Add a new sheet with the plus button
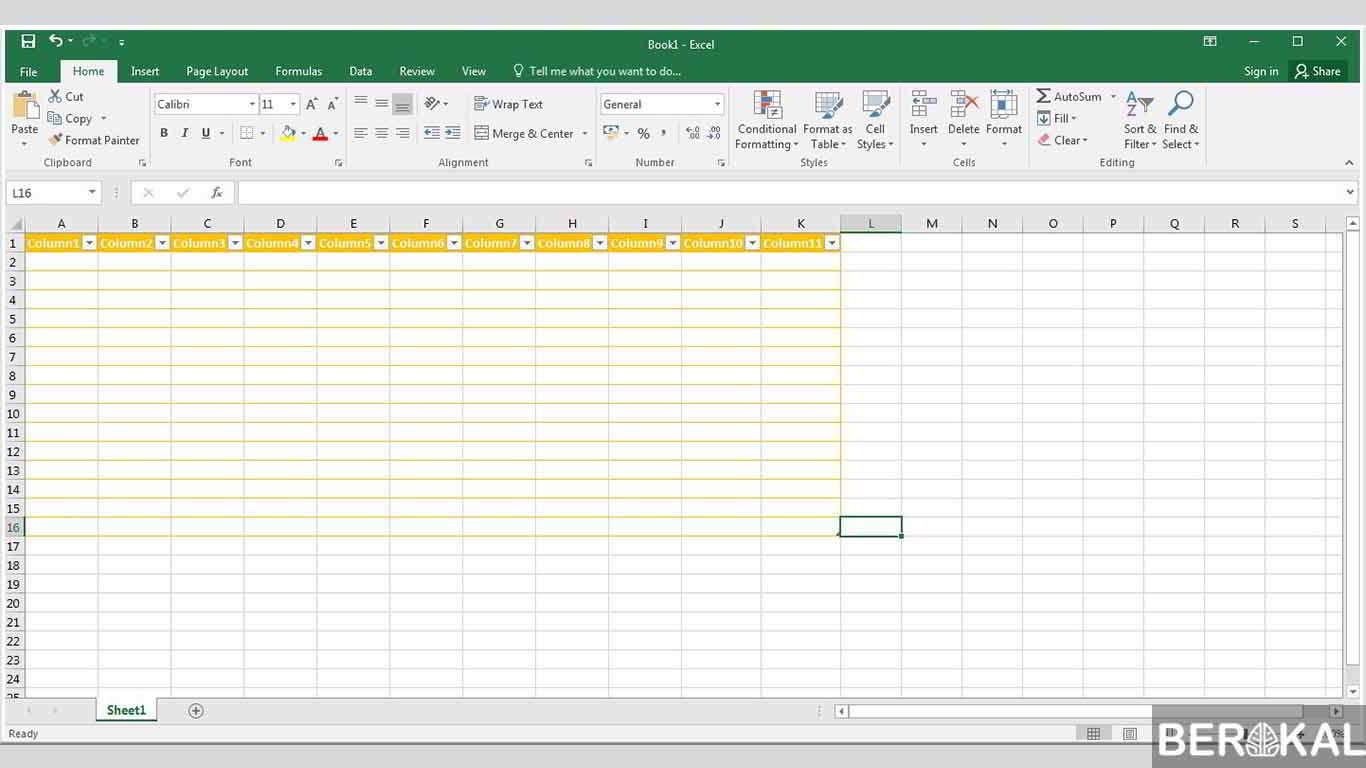Screen dimensions: 1366x768 pos(195,710)
